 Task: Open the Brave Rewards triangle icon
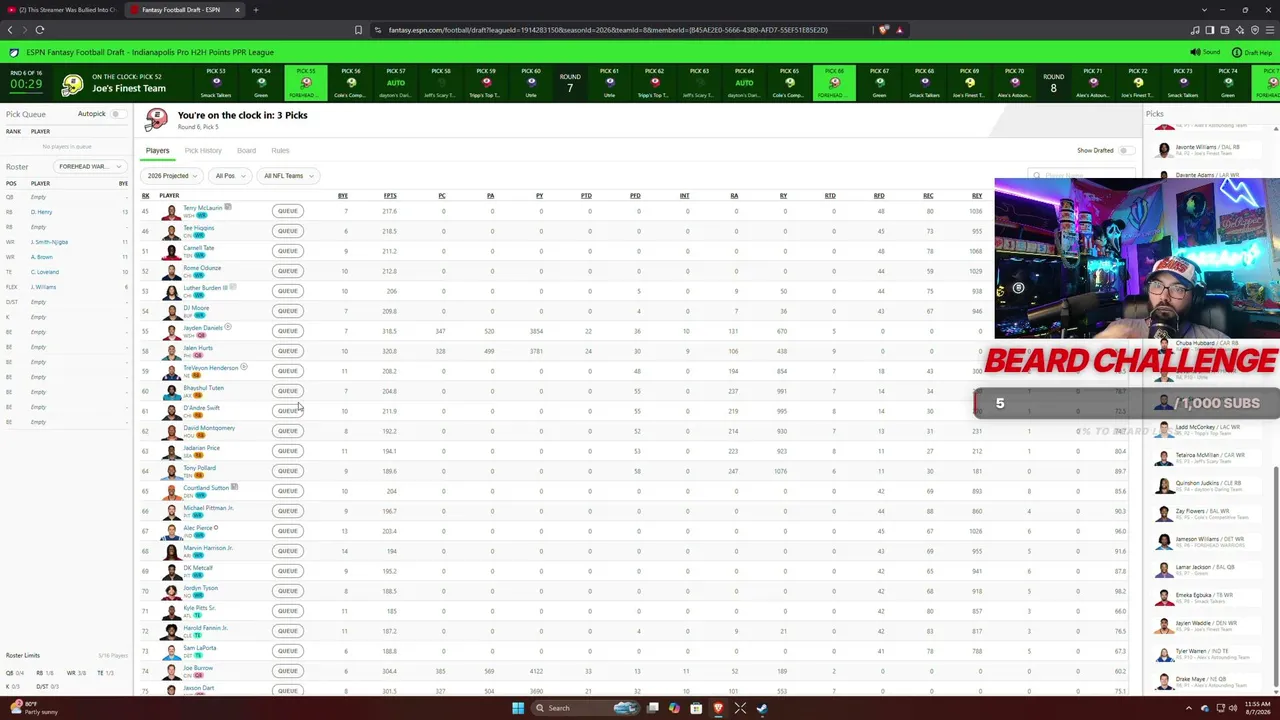pos(900,30)
